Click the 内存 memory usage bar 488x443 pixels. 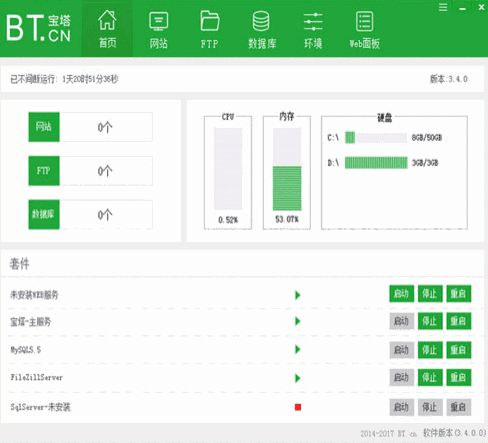287,169
